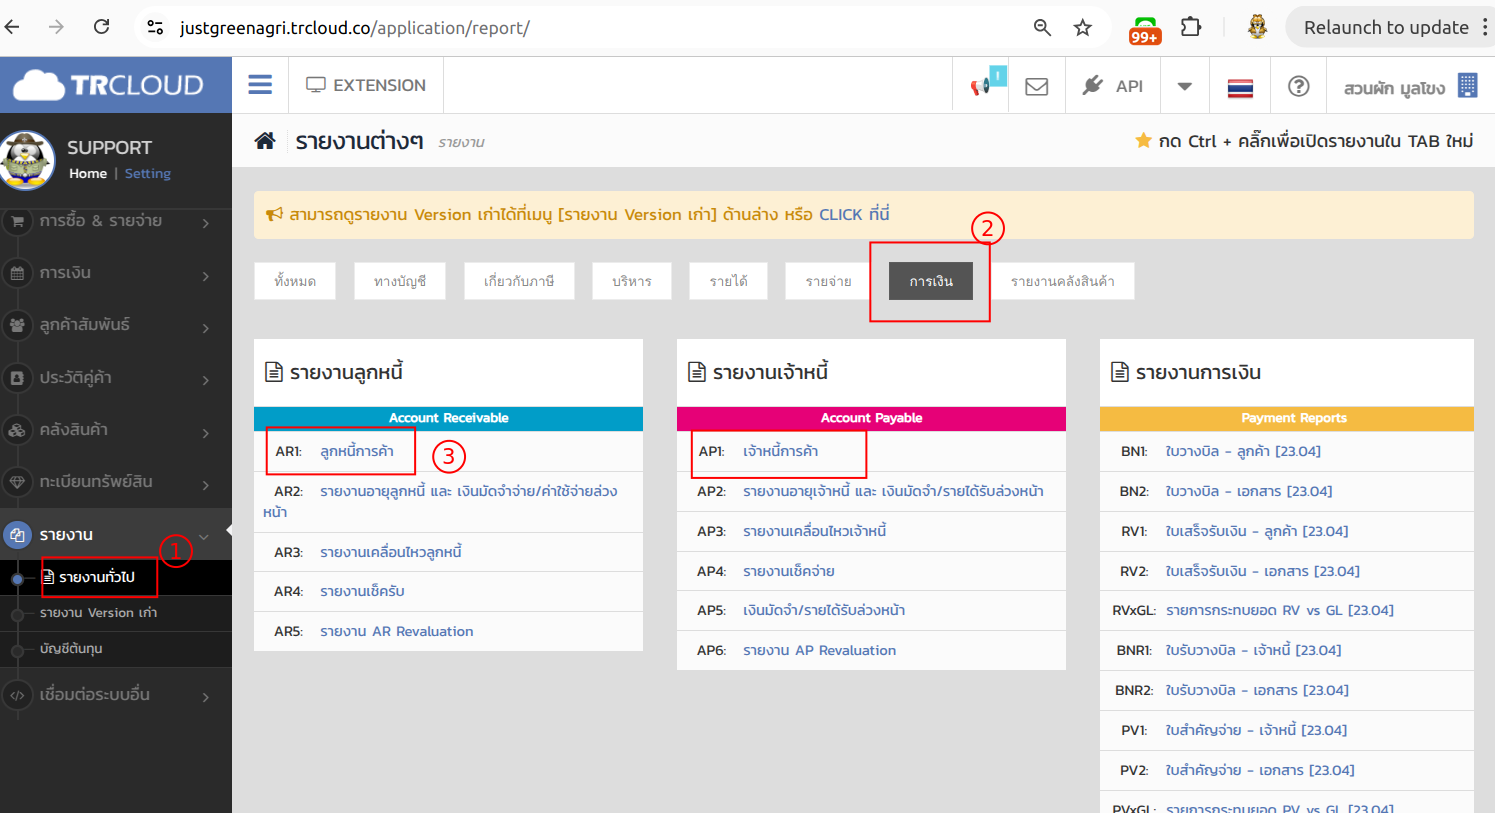The height and width of the screenshot is (813, 1495).
Task: Open AR3 รายงานเคลื่อนไหวลูกหนี้ report
Action: coord(391,552)
